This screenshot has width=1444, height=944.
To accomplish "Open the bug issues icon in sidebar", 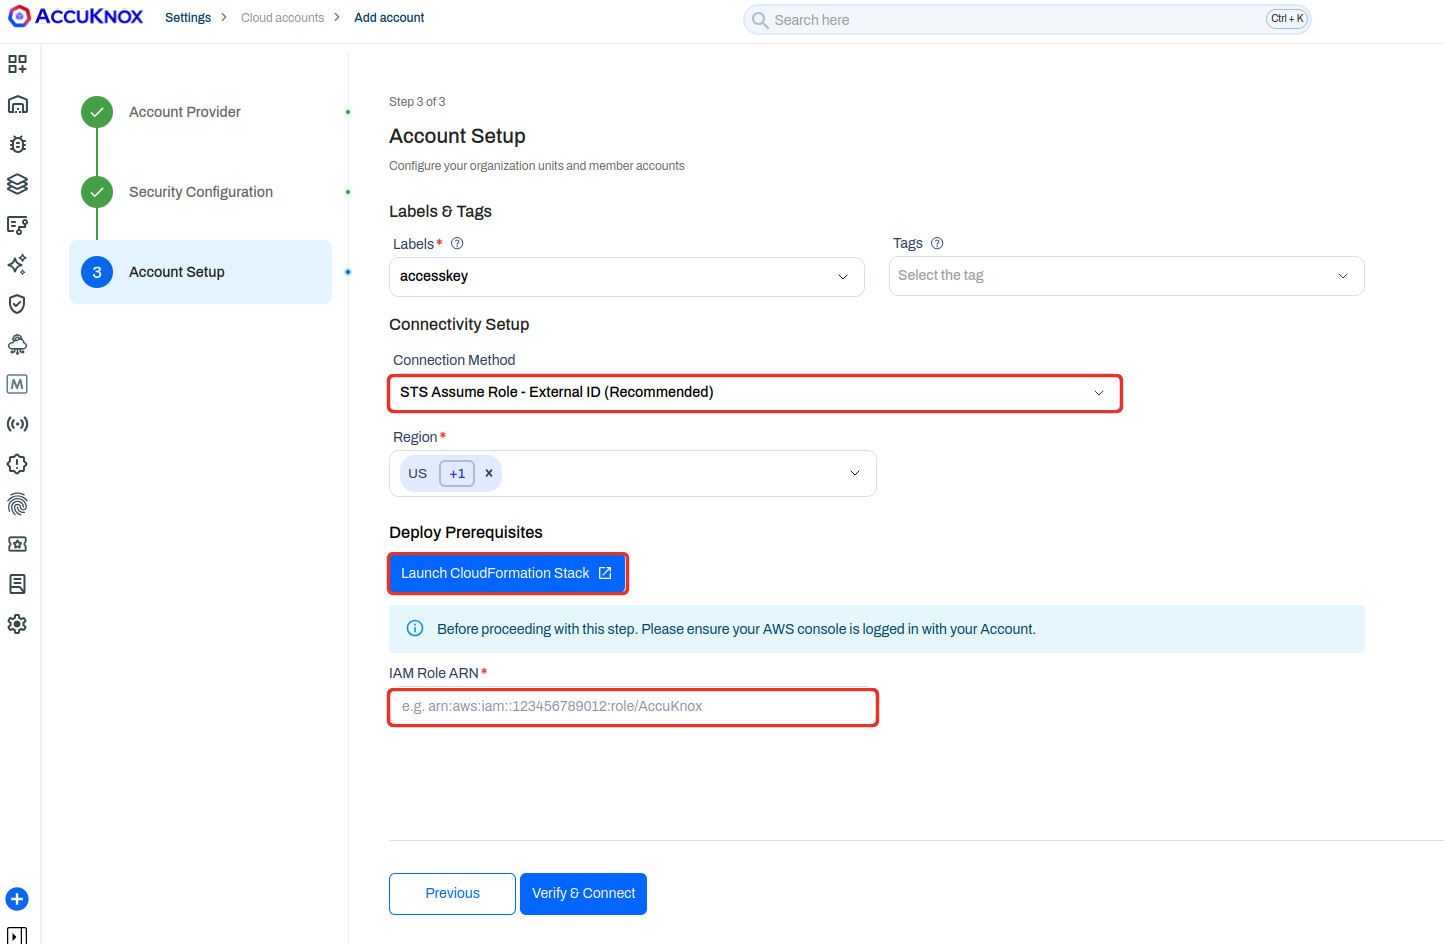I will [x=17, y=144].
